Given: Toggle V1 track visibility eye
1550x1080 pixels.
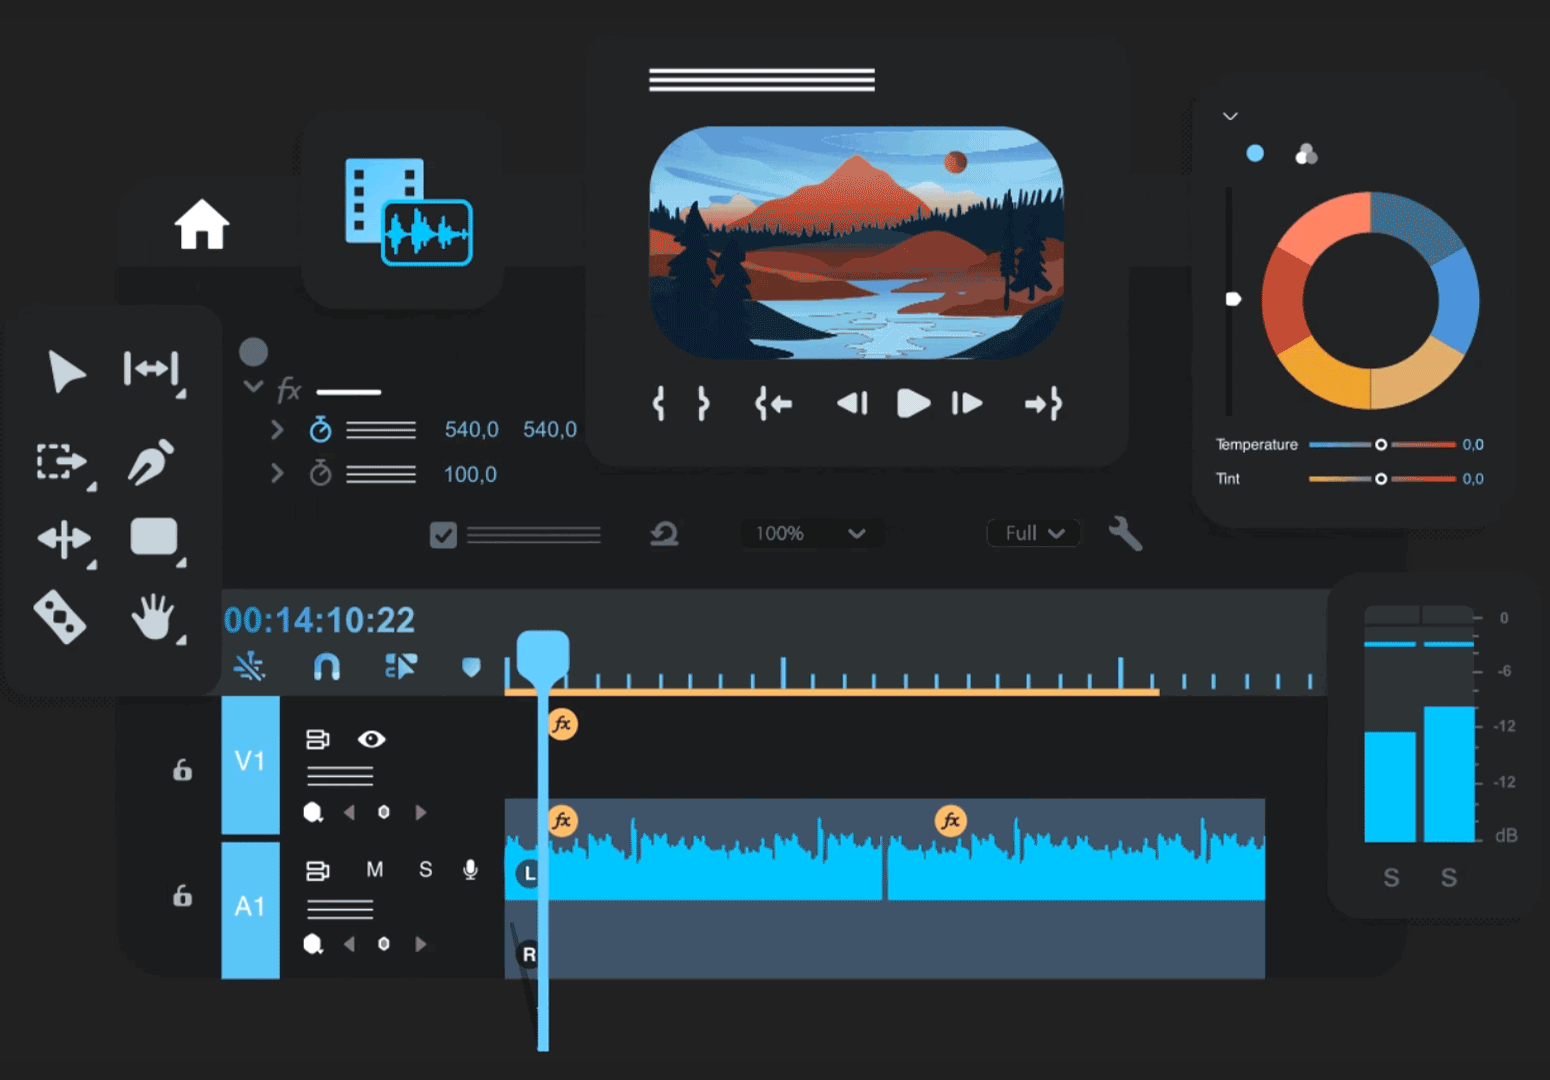Looking at the screenshot, I should [x=371, y=739].
